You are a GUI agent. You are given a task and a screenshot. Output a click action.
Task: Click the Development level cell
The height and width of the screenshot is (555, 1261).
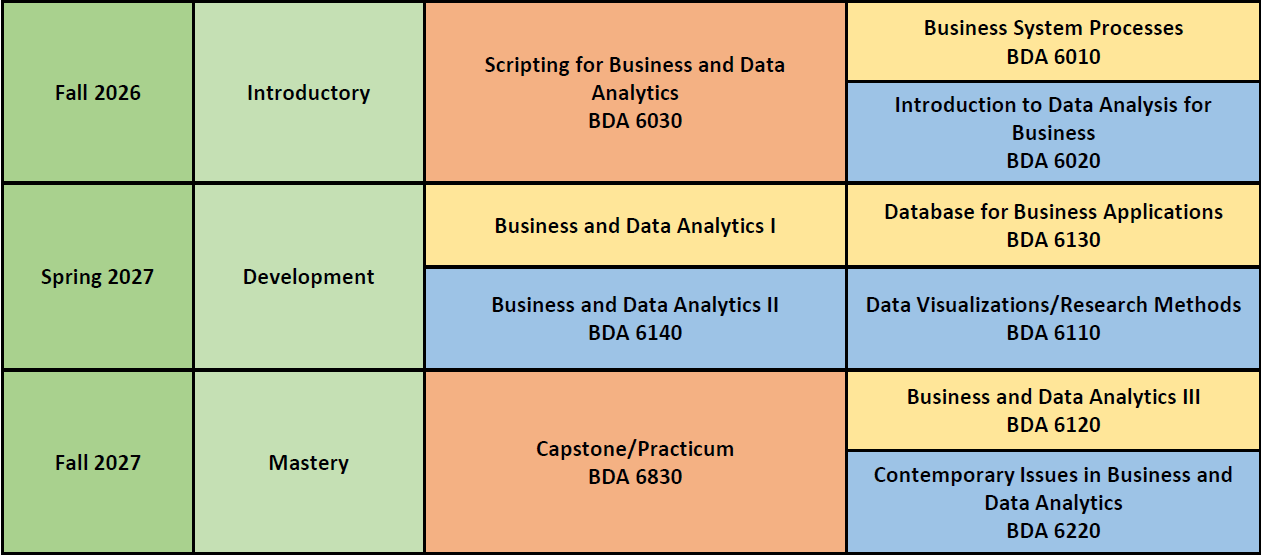click(x=308, y=277)
